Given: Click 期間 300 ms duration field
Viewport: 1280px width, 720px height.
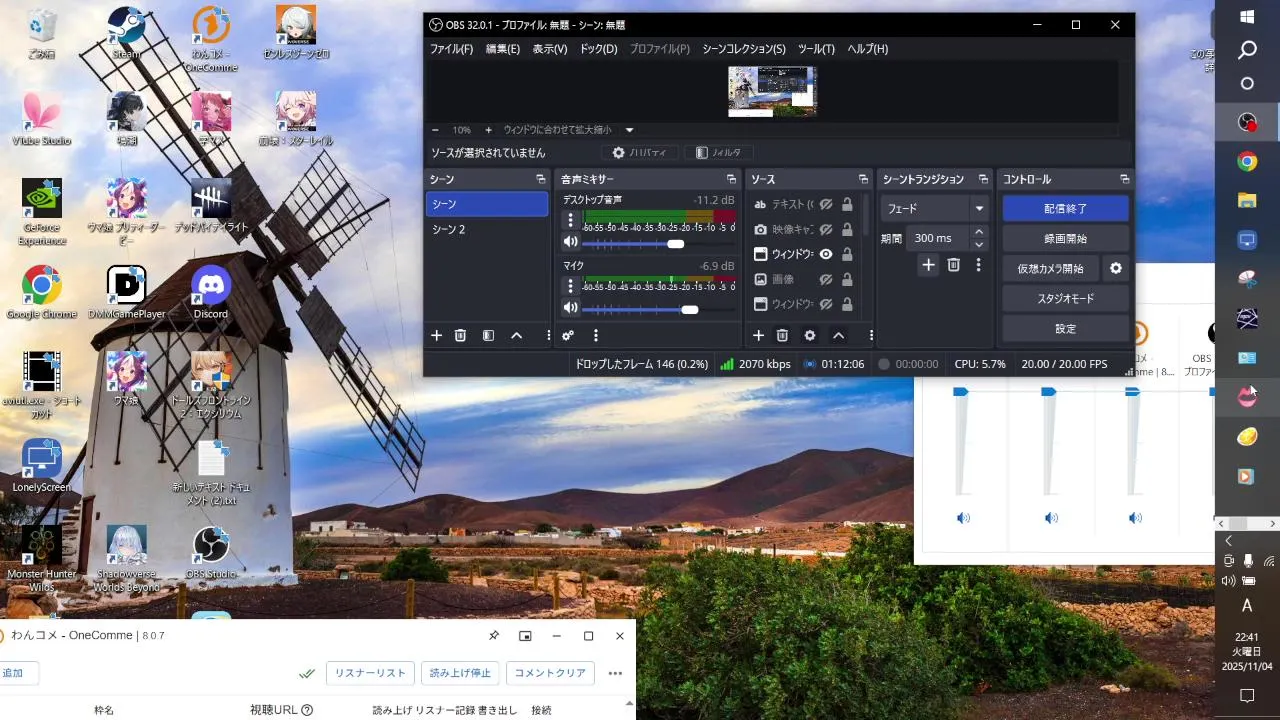Looking at the screenshot, I should [939, 238].
